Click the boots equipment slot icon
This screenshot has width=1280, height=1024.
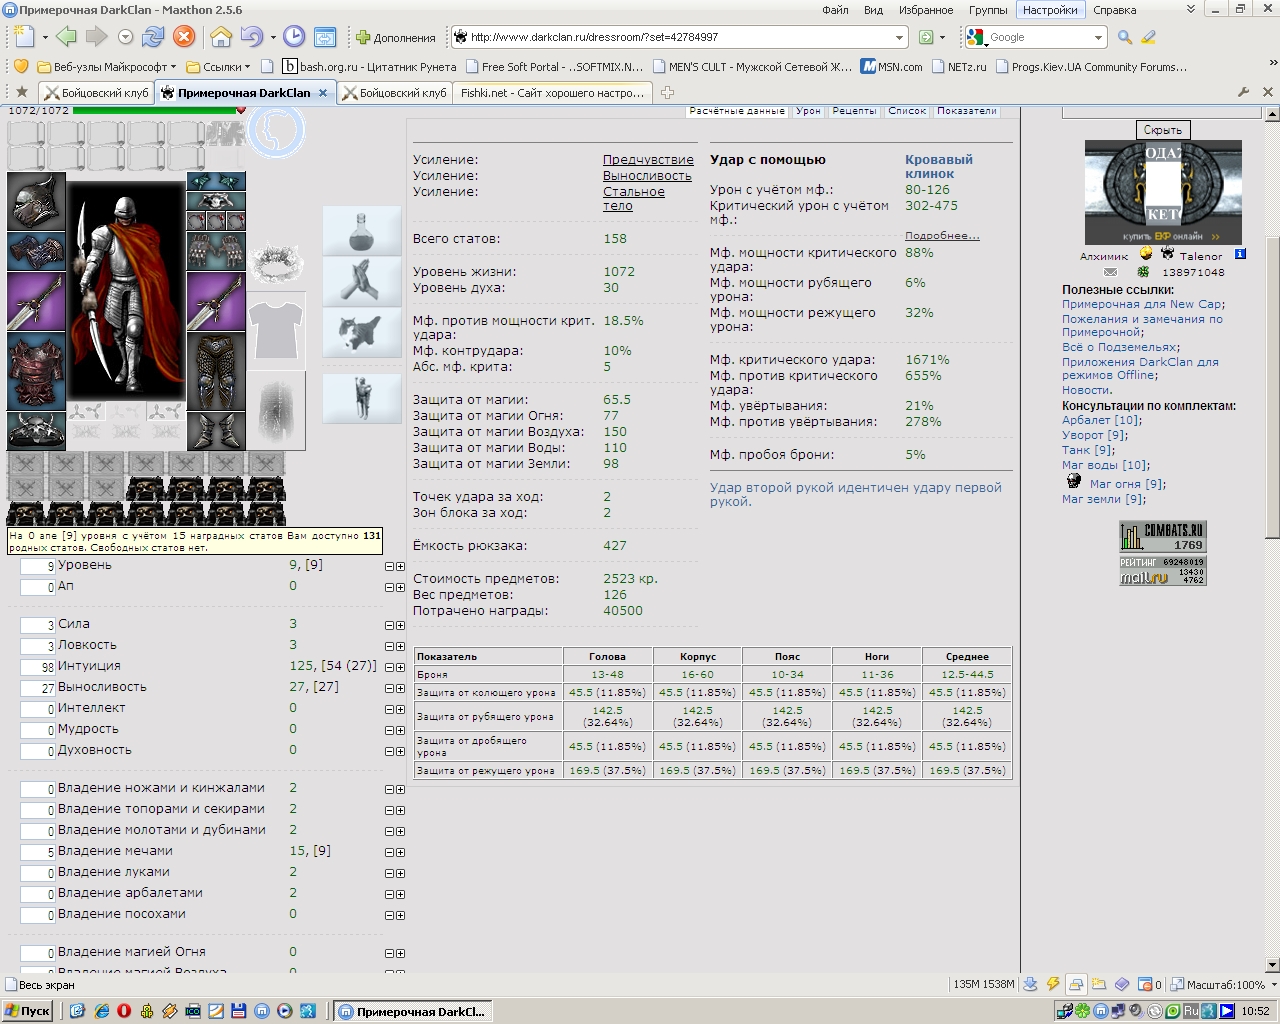[216, 431]
